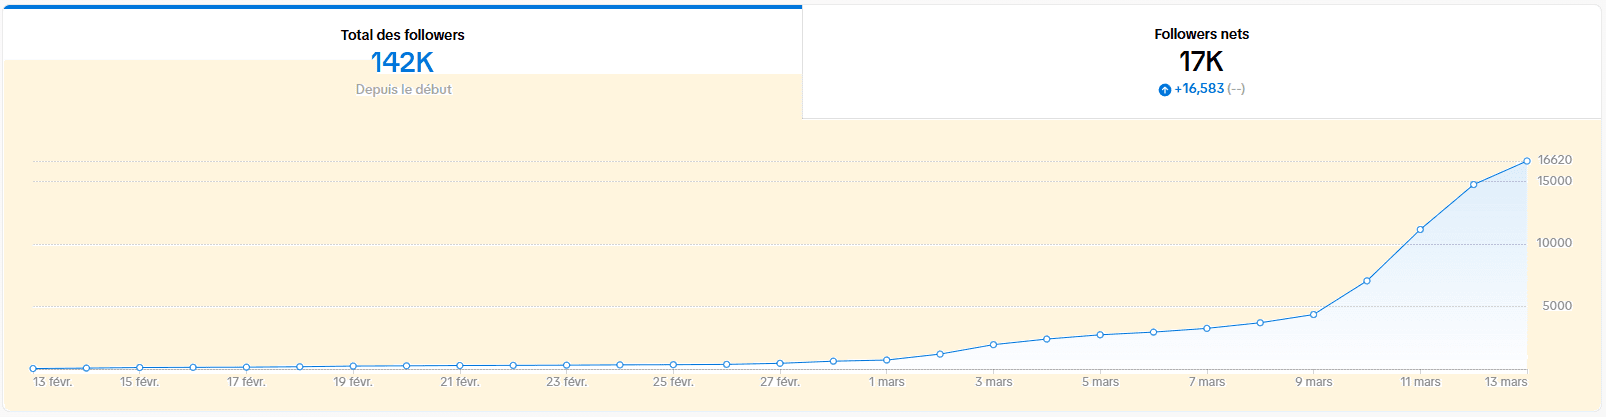Click the blue up-arrow icon beside +16,583
1606x417 pixels.
(x=1164, y=90)
